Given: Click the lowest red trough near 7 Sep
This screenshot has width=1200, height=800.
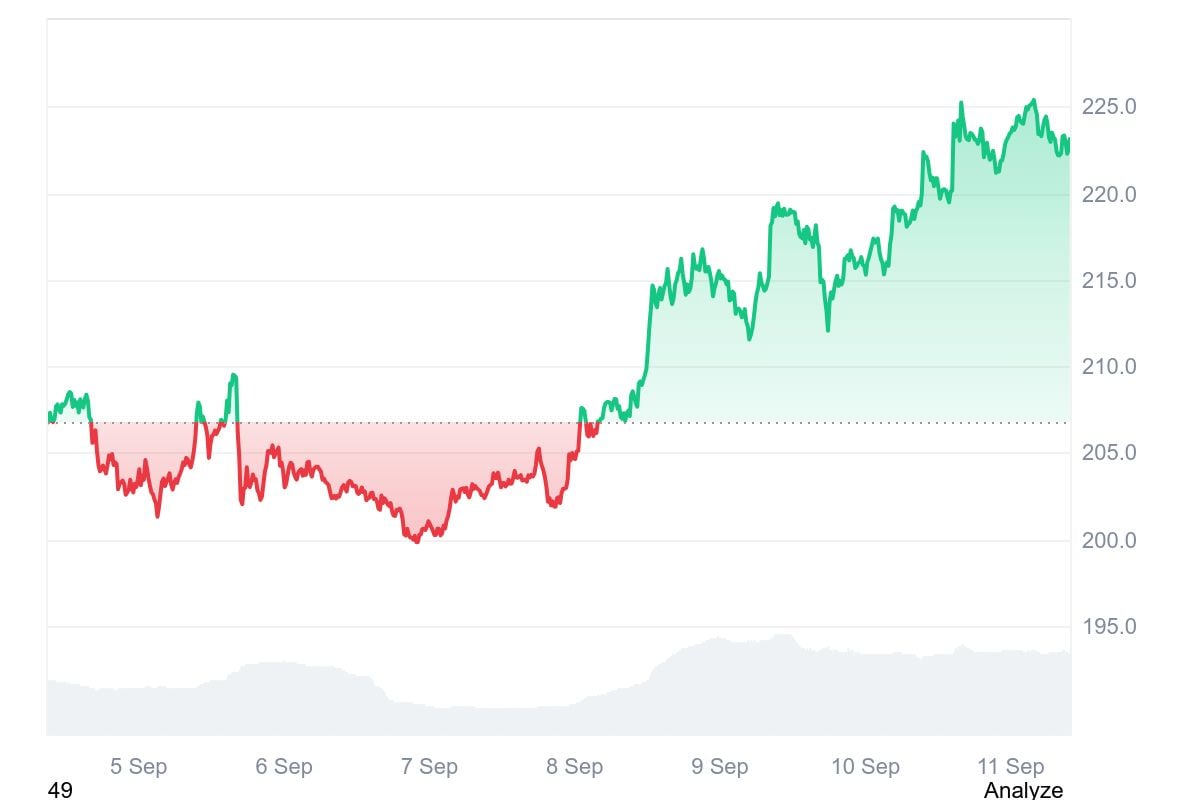Looking at the screenshot, I should tap(417, 541).
